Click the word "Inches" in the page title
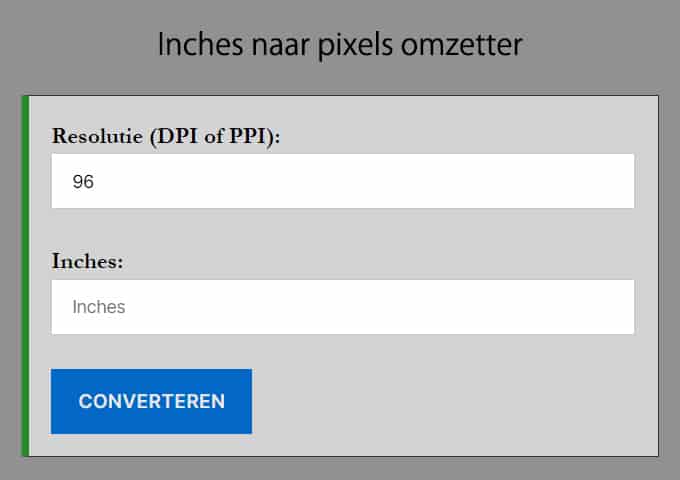 [199, 45]
